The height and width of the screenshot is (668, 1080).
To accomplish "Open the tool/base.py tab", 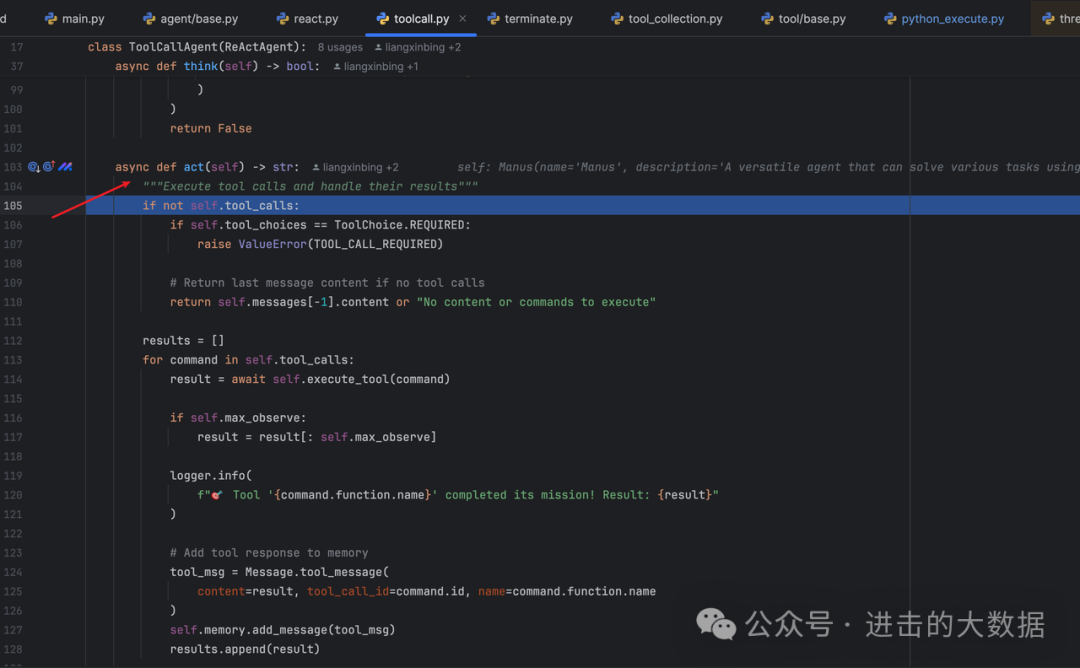I will (x=803, y=19).
